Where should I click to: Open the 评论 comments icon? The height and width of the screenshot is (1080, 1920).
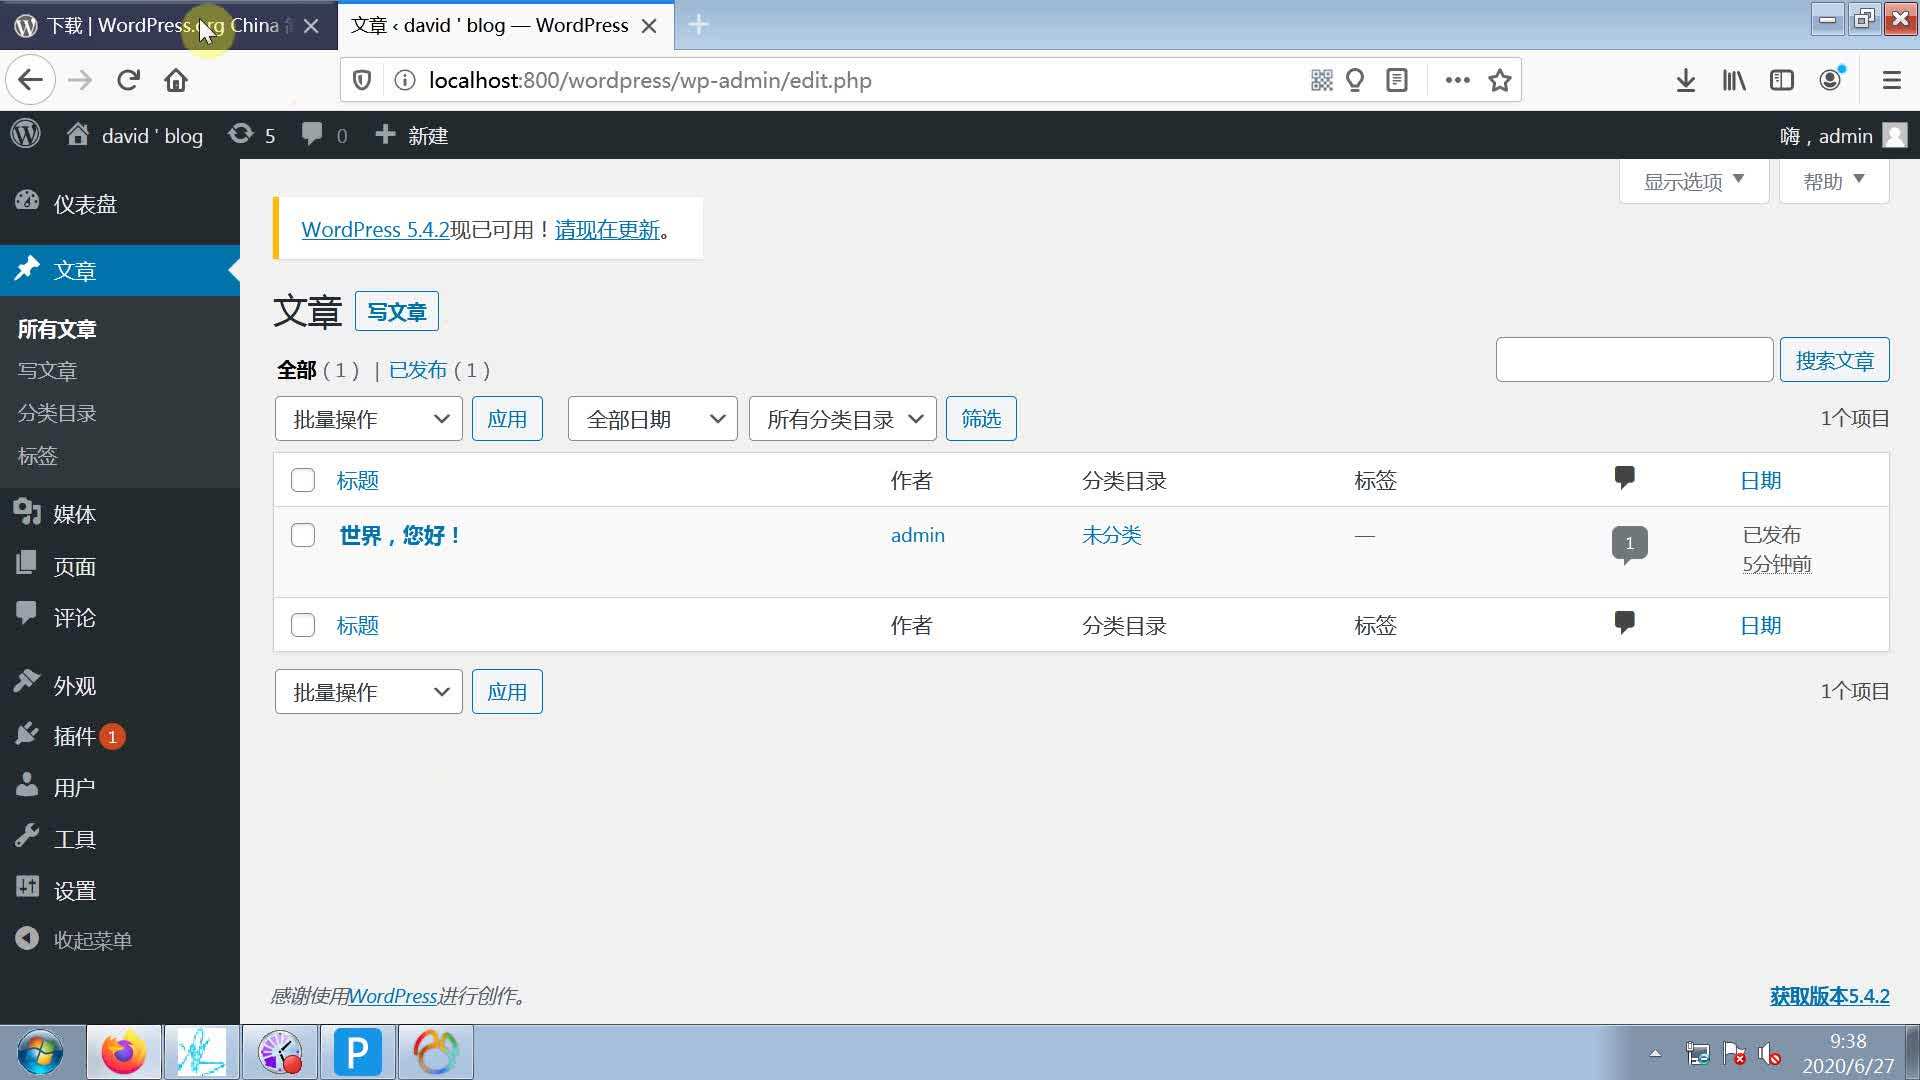point(29,616)
